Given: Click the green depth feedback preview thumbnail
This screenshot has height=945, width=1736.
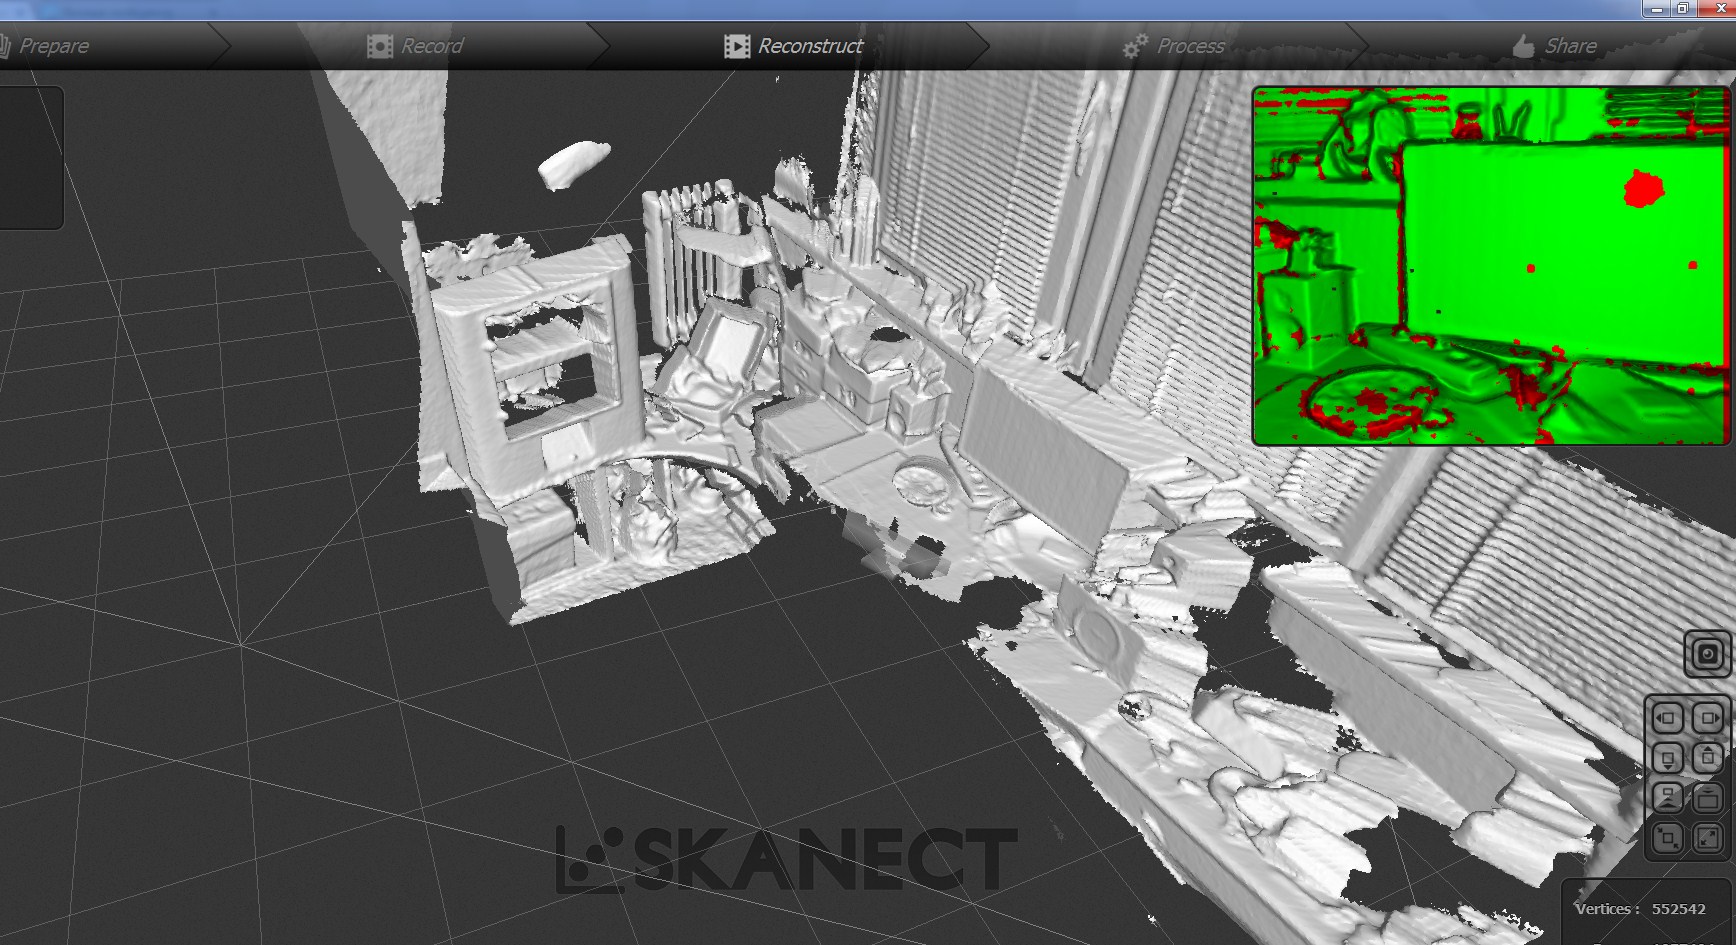Looking at the screenshot, I should (x=1490, y=265).
